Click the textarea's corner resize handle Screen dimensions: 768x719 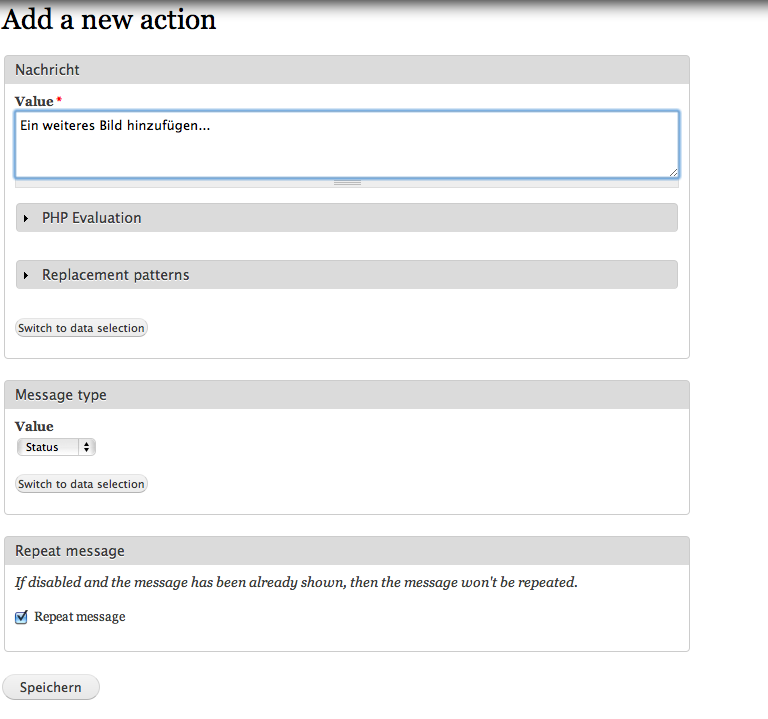pyautogui.click(x=673, y=172)
